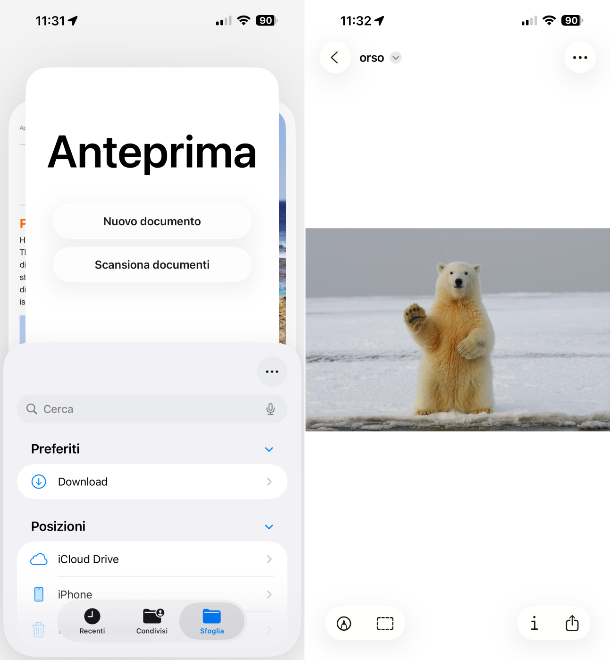Show image info with the i icon

coord(534,623)
